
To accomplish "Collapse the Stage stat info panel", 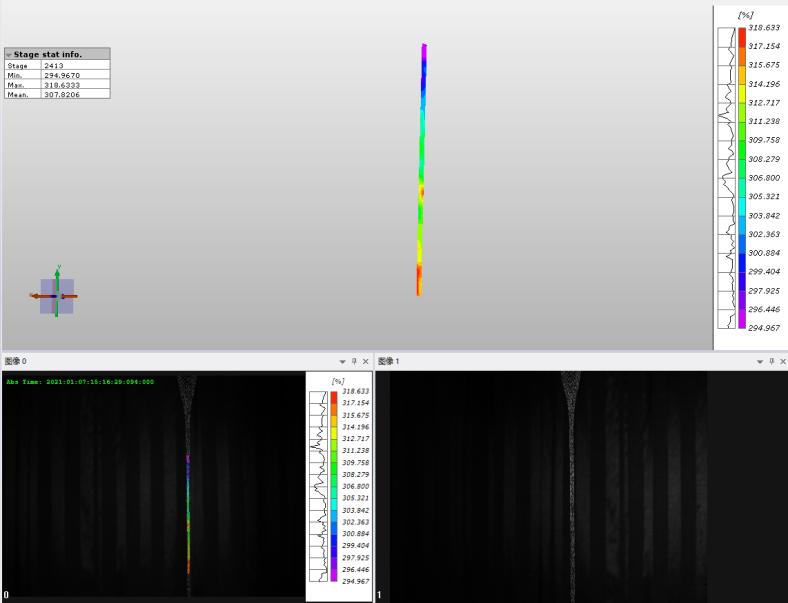I will pyautogui.click(x=9, y=54).
